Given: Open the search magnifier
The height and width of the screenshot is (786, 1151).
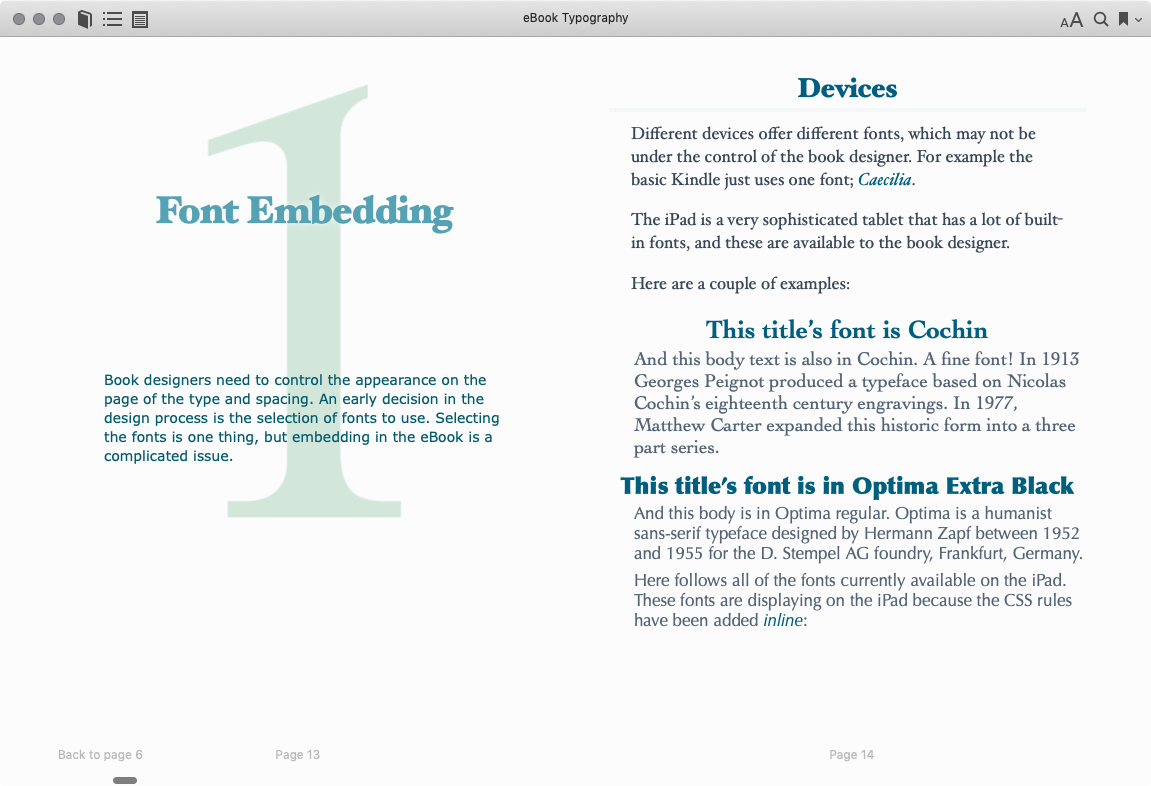Looking at the screenshot, I should 1100,19.
